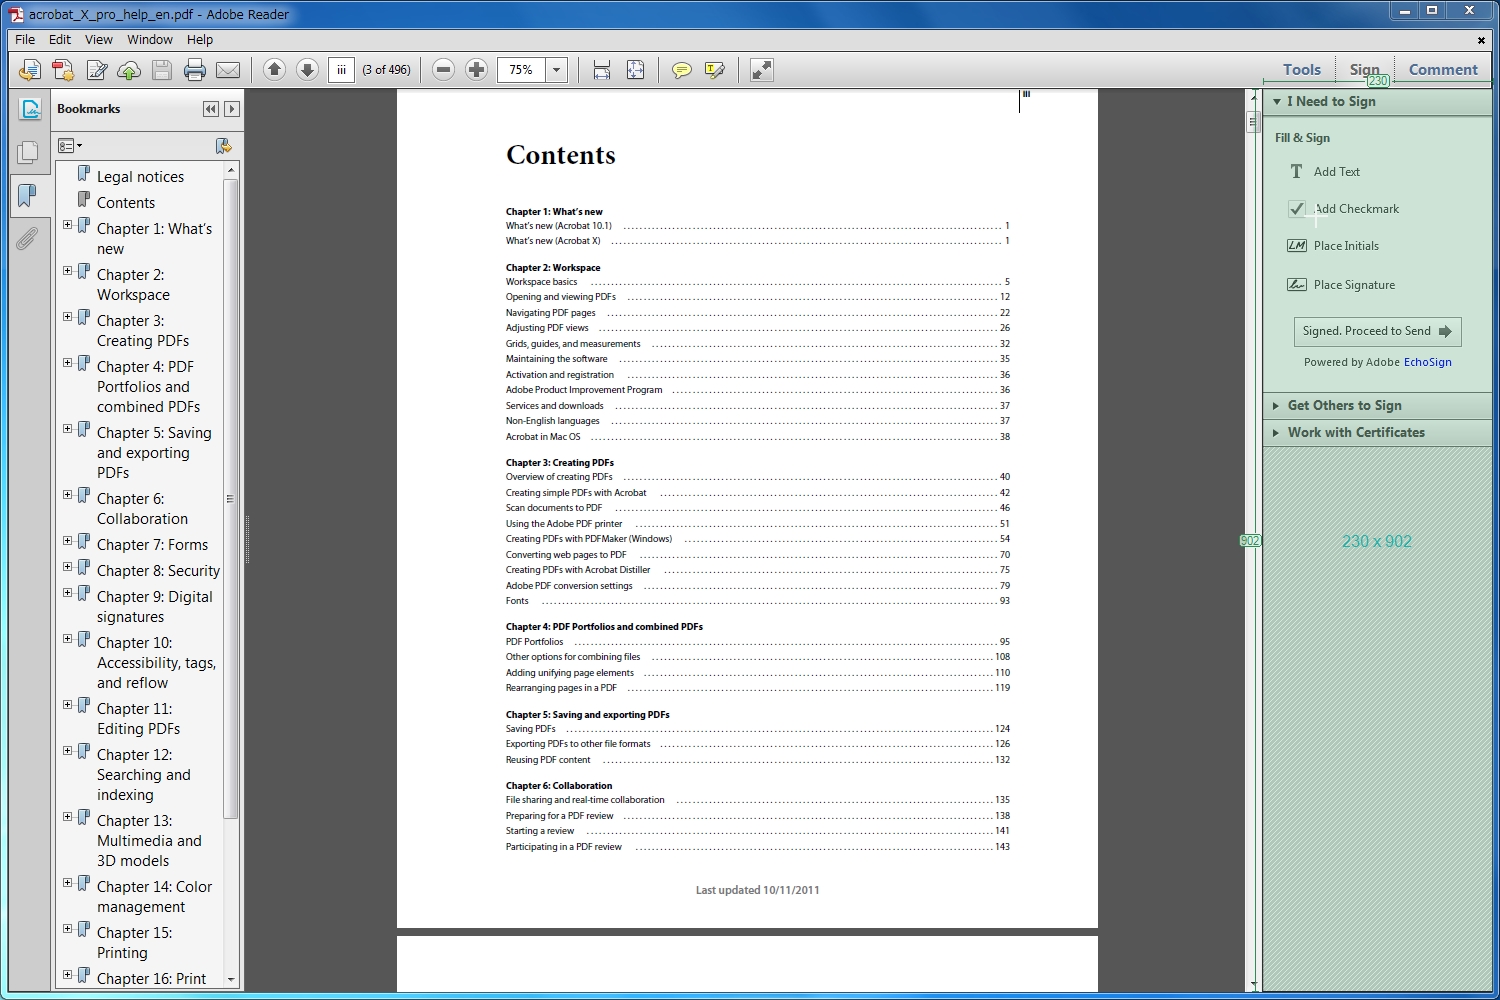
Task: Click the email envelope icon
Action: (228, 70)
